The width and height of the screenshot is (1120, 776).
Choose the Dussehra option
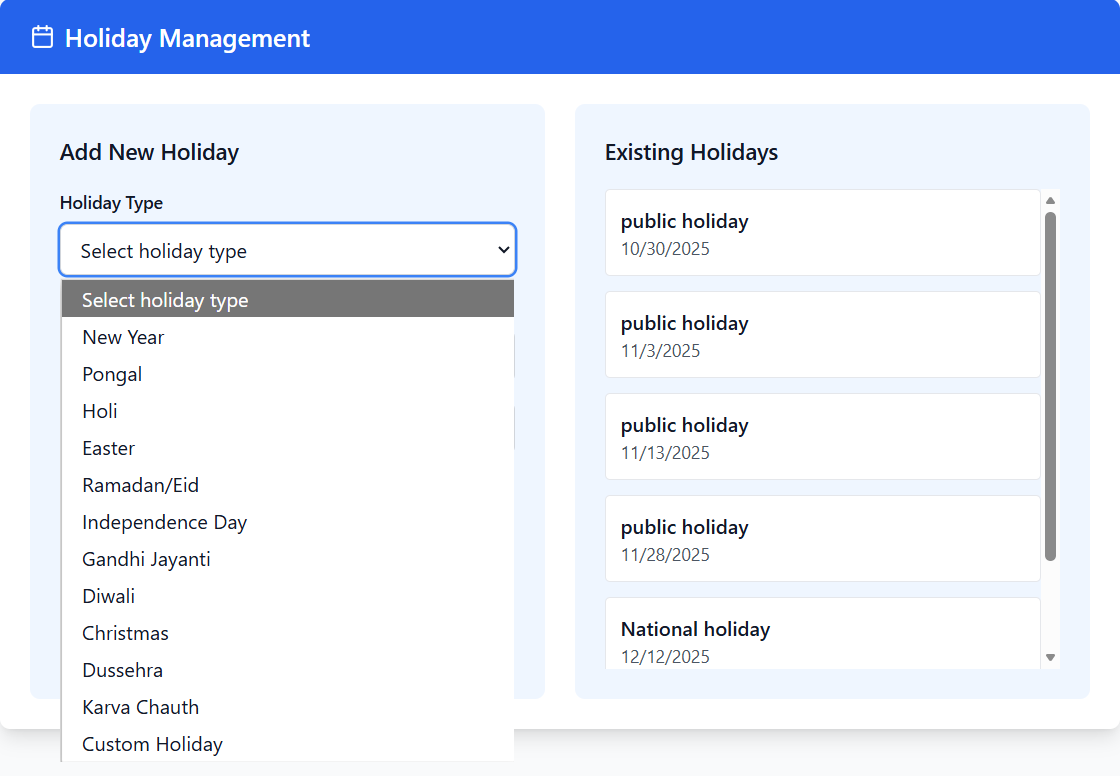[x=287, y=670]
